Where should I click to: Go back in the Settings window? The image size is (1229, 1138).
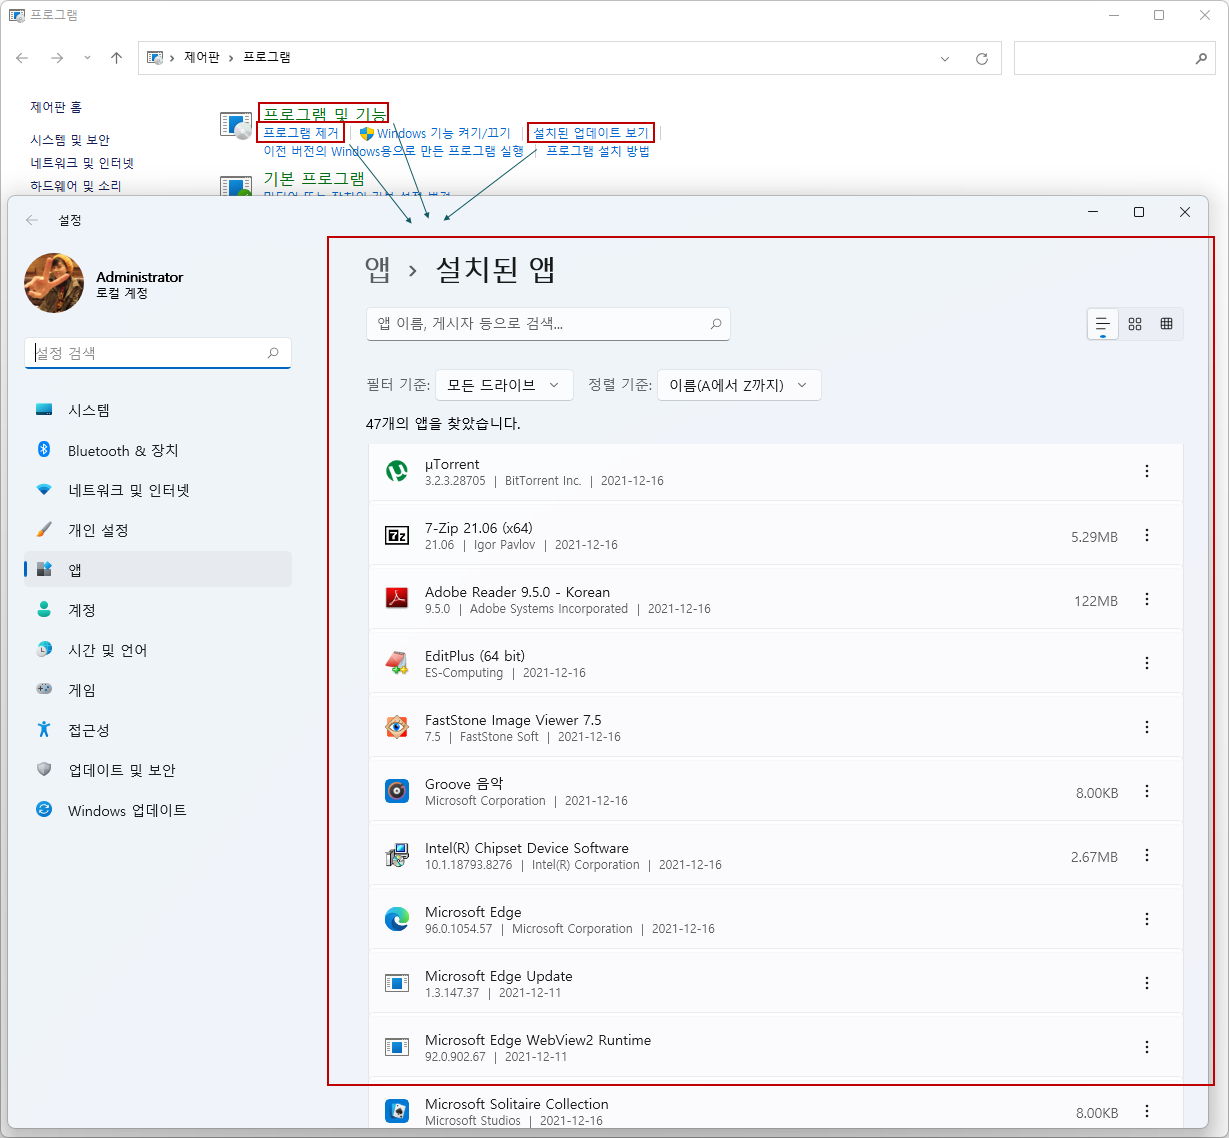32,220
